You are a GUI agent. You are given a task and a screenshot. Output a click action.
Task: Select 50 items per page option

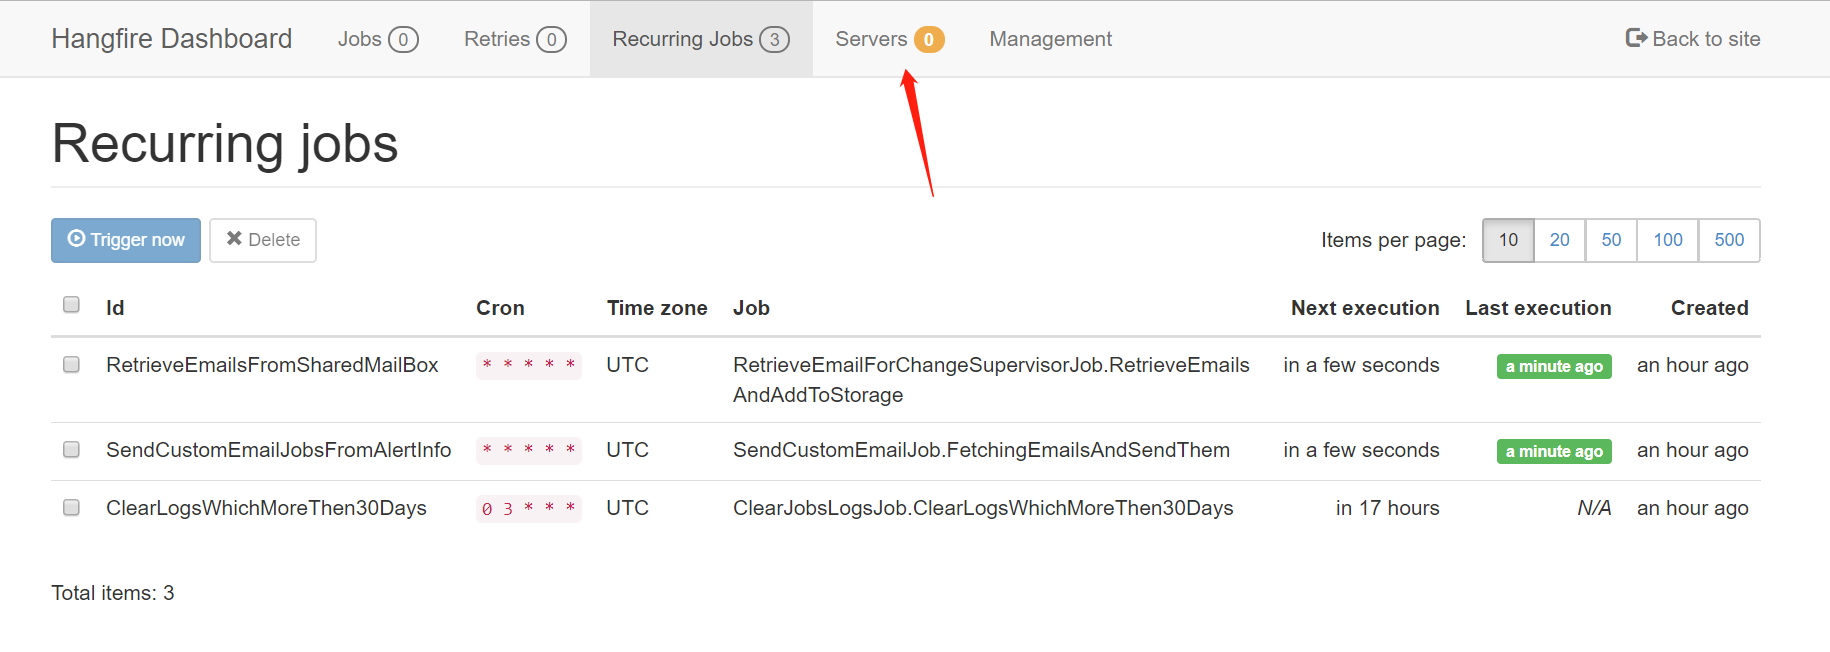point(1611,240)
